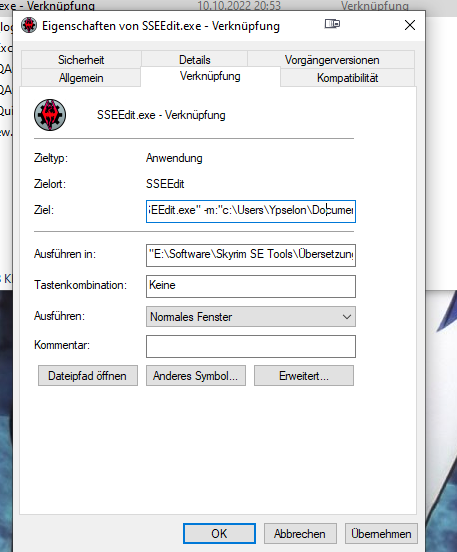The image size is (457, 552).
Task: Open the Vorgängerversionen tab
Action: (332, 59)
